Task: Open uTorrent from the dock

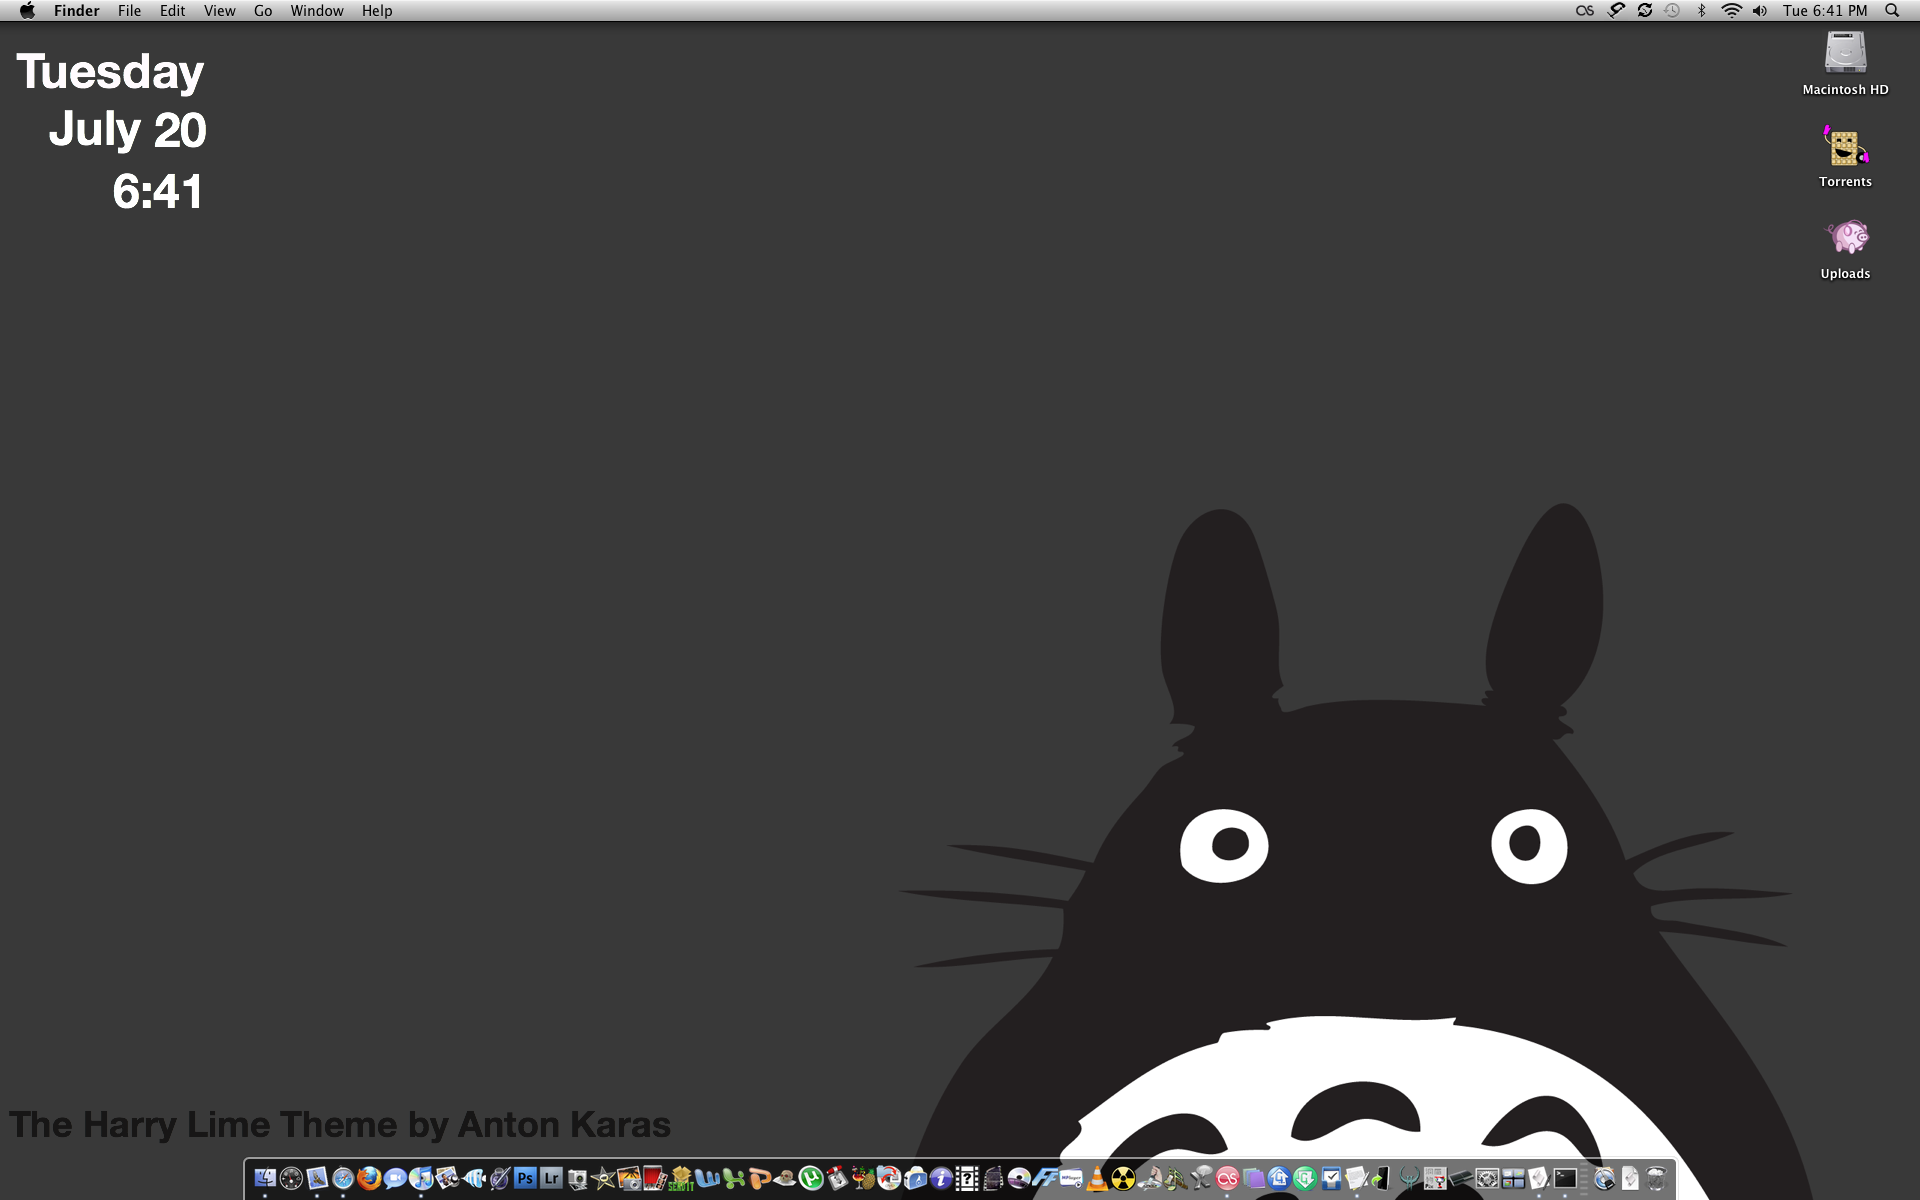Action: (811, 1178)
